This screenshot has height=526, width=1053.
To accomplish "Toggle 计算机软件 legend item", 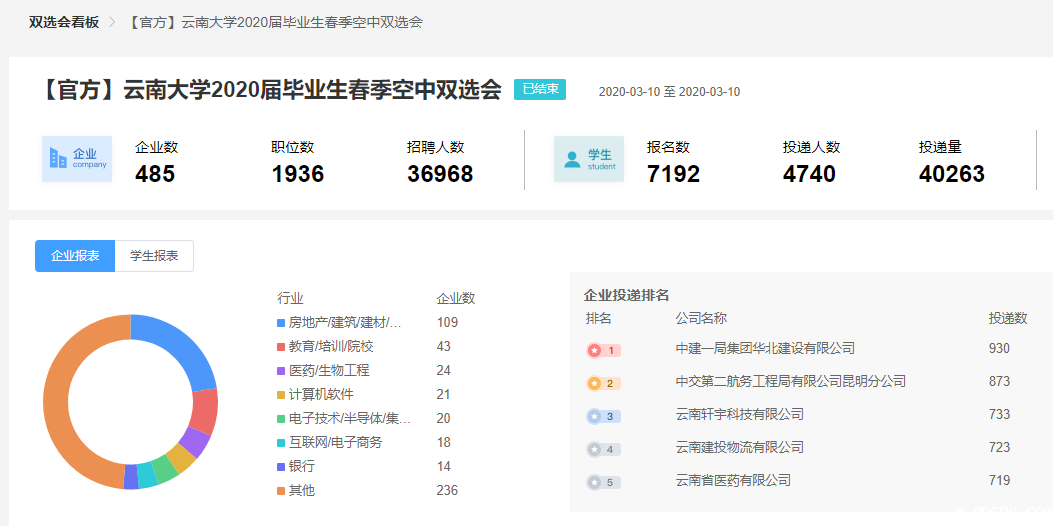I will (x=320, y=394).
